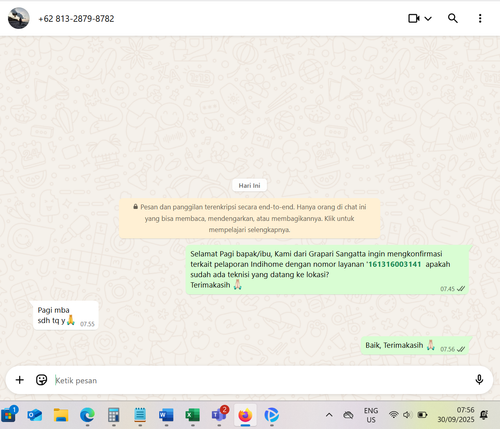
Task: Click the Hari Ini date label
Action: pyautogui.click(x=249, y=186)
